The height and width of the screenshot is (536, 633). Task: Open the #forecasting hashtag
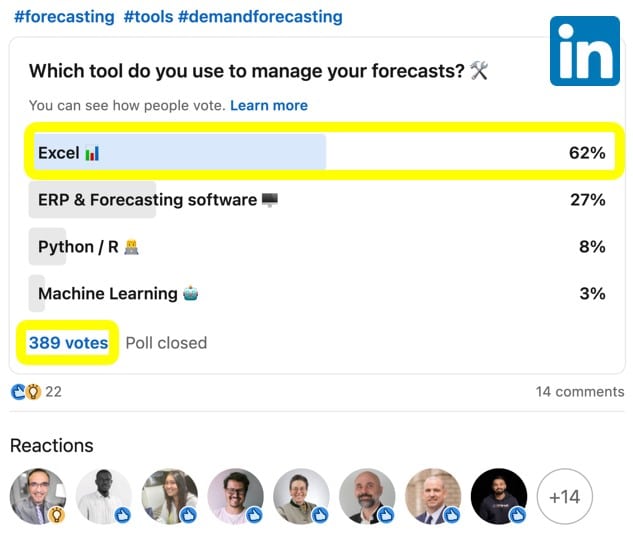64,17
